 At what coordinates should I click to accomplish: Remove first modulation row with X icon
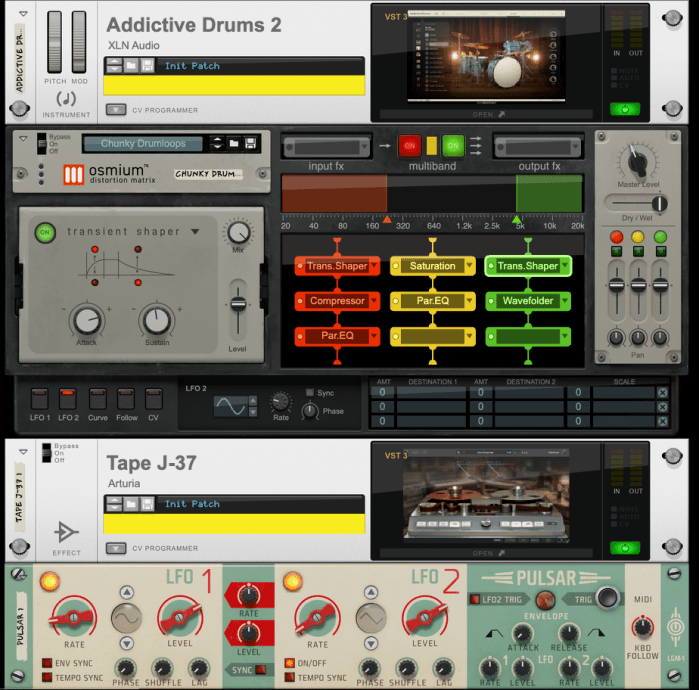662,393
